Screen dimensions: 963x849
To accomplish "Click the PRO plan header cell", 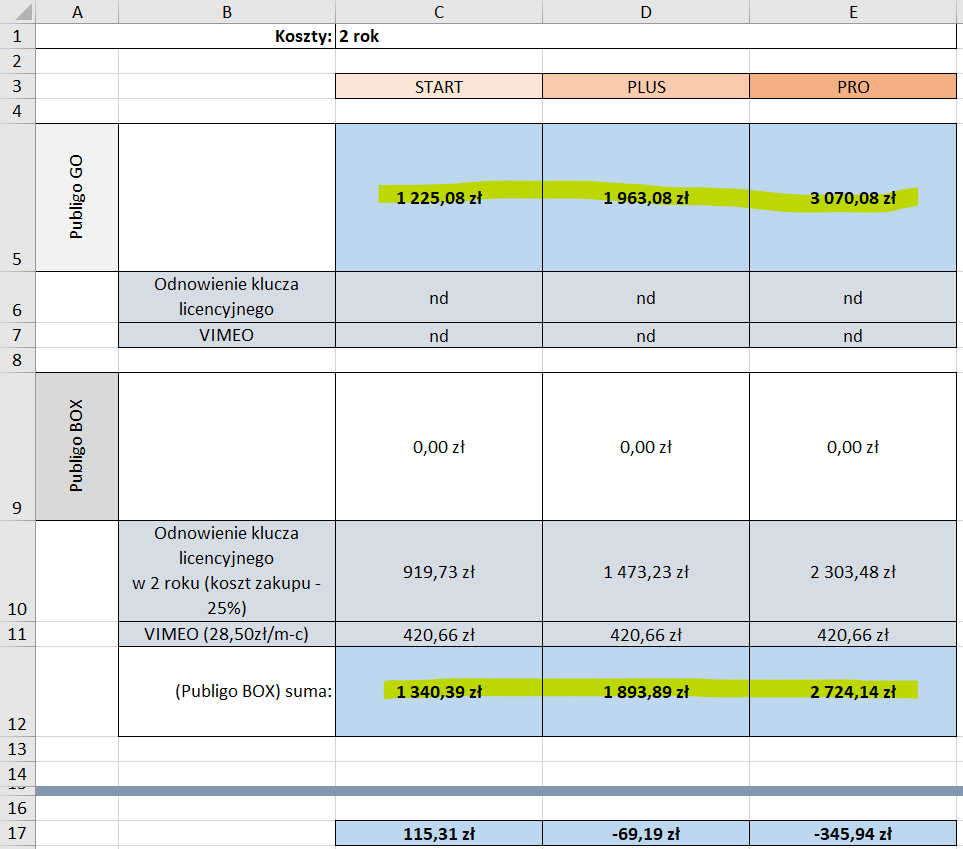I will click(852, 87).
